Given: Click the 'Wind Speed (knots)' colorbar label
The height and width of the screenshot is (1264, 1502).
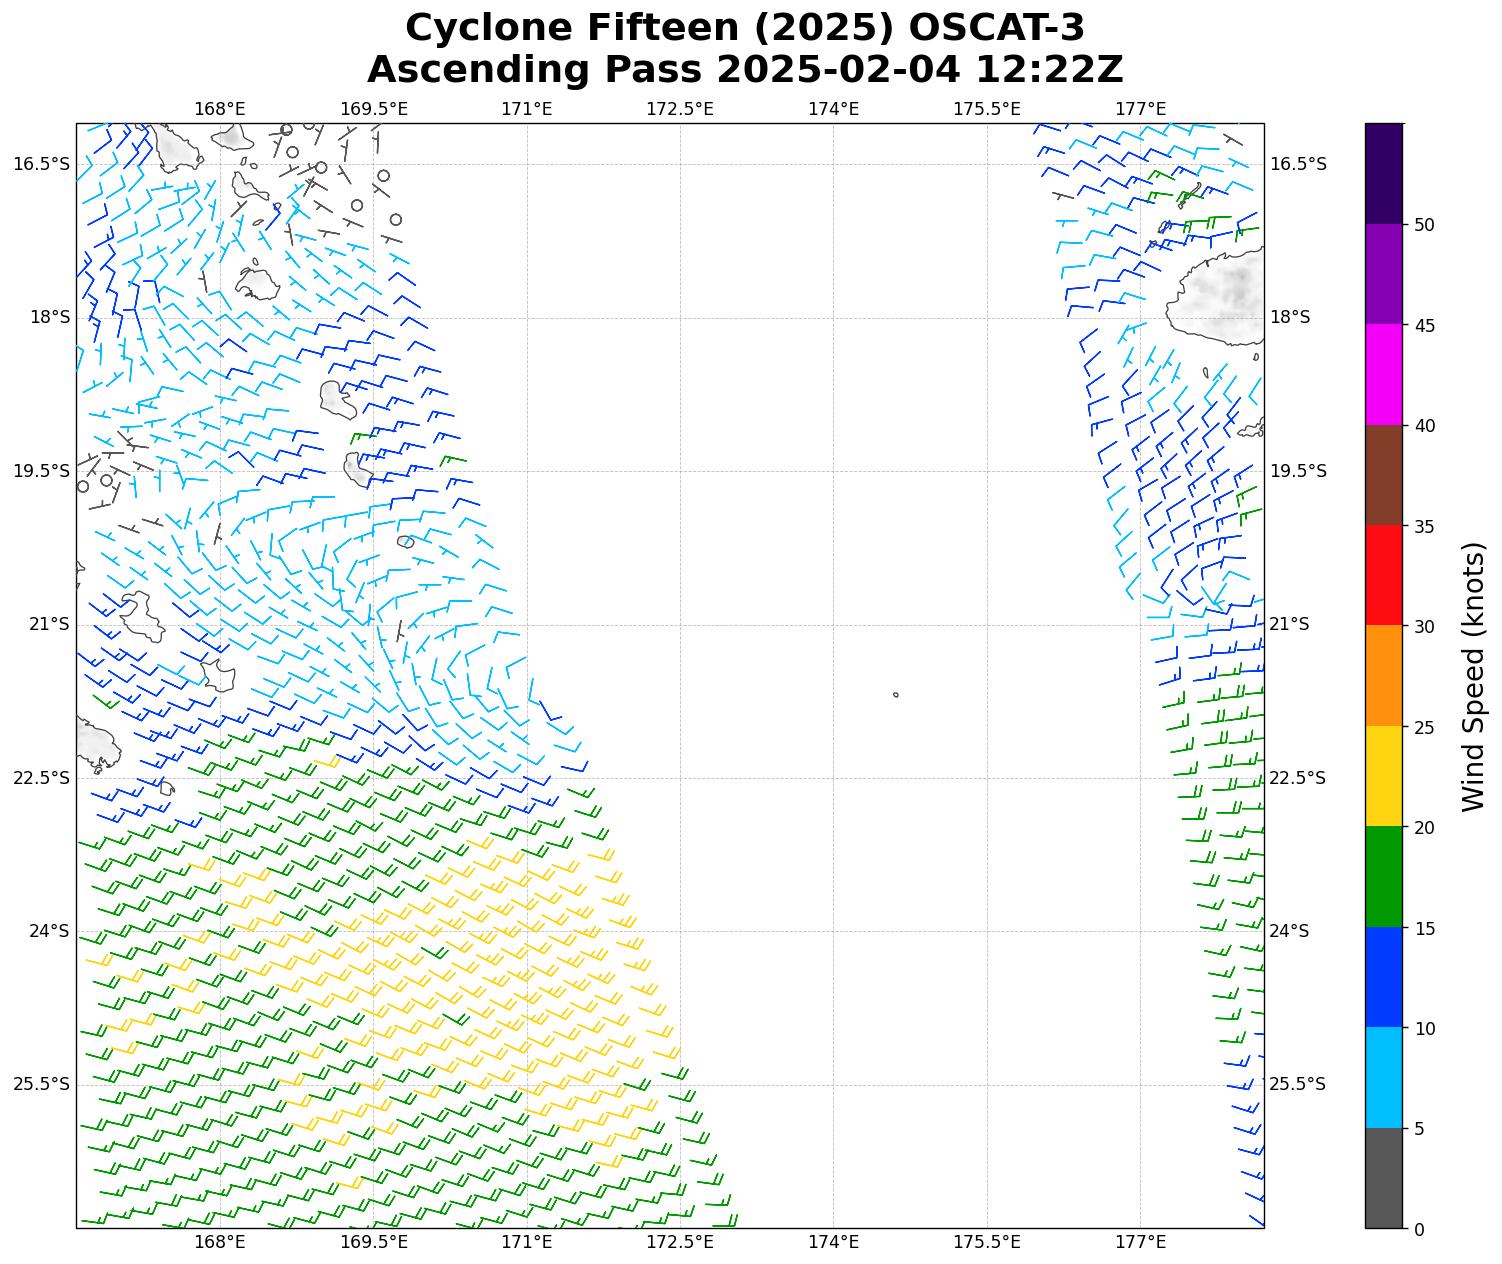Looking at the screenshot, I should (1473, 676).
